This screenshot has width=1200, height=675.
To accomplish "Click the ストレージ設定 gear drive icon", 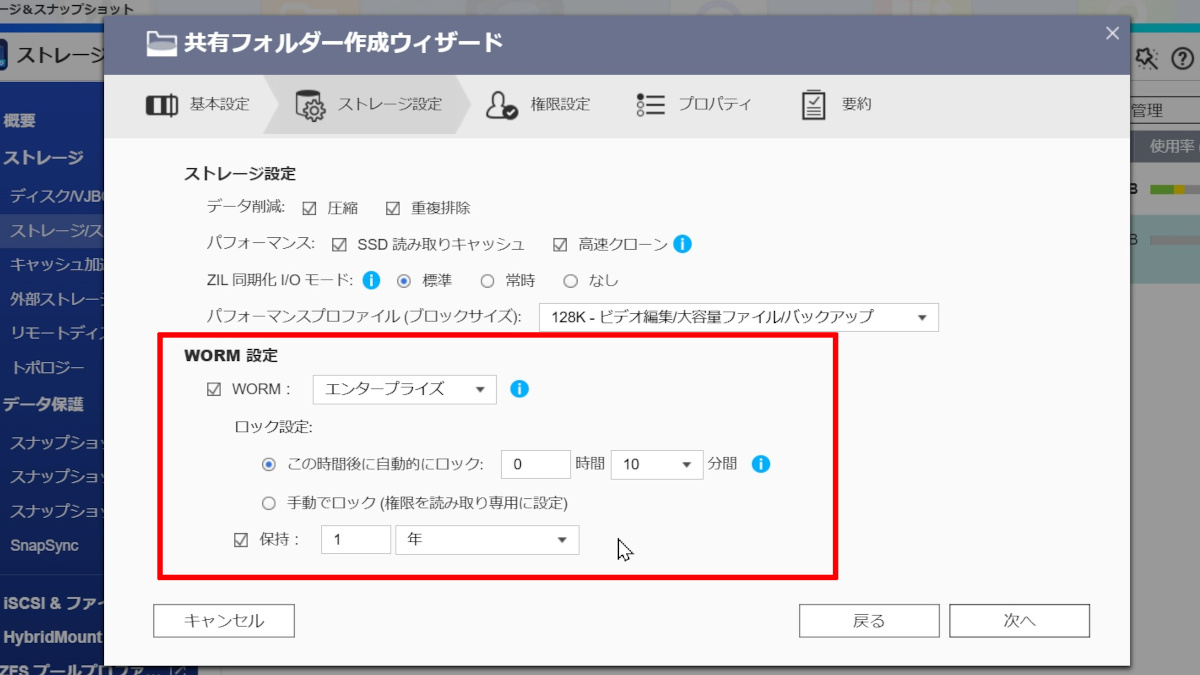I will [311, 105].
